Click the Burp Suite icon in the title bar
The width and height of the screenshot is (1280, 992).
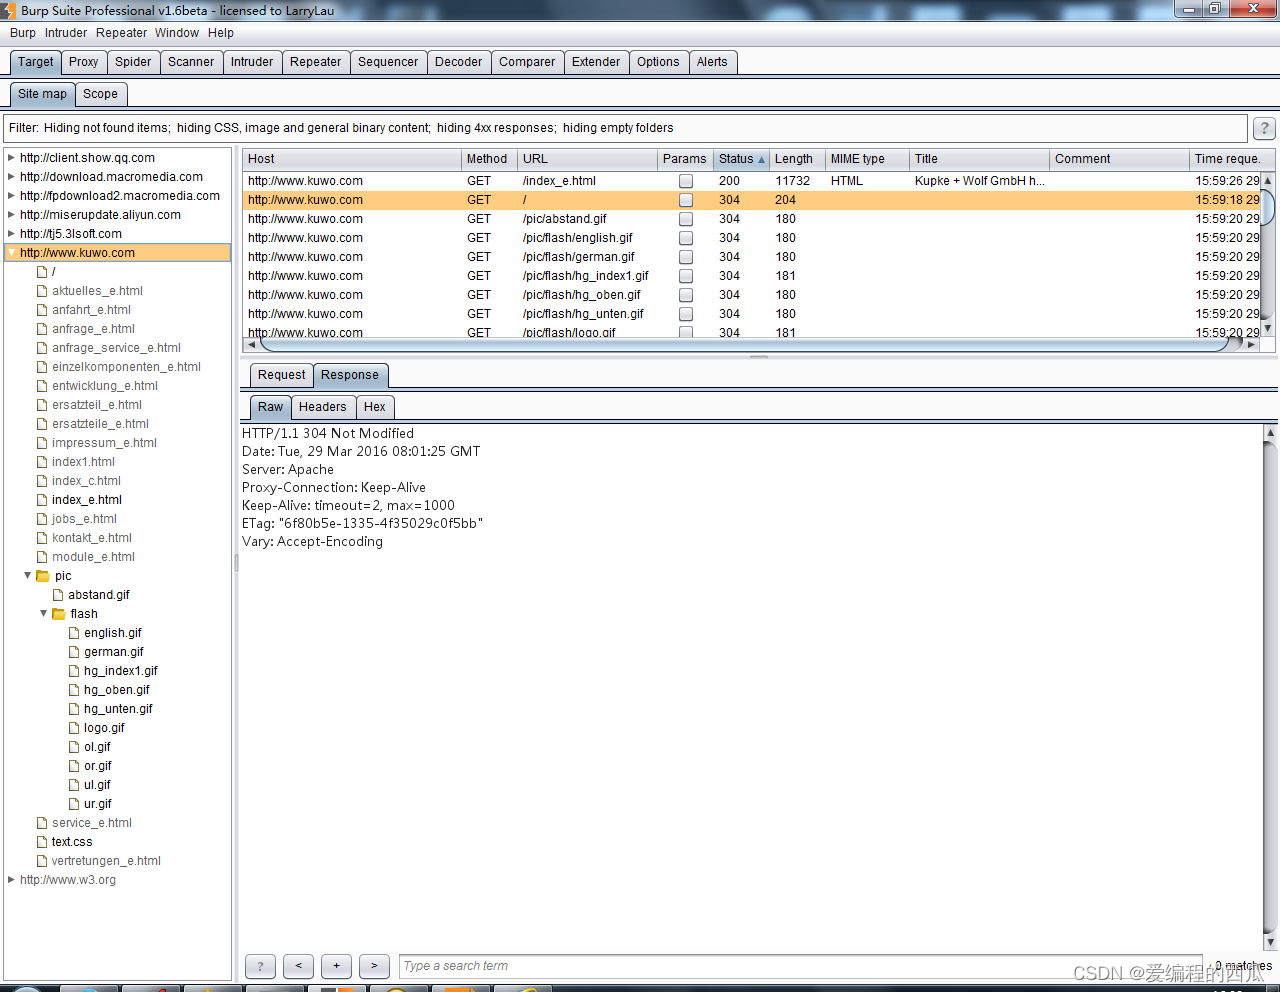coord(10,9)
